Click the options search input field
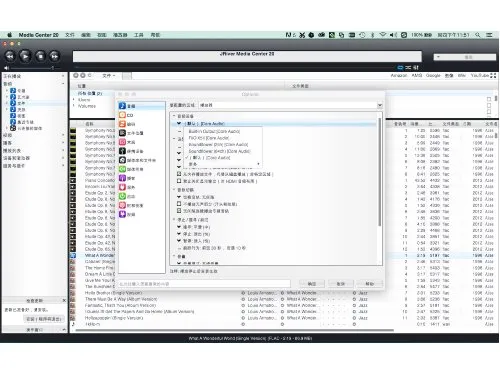 click(x=204, y=284)
